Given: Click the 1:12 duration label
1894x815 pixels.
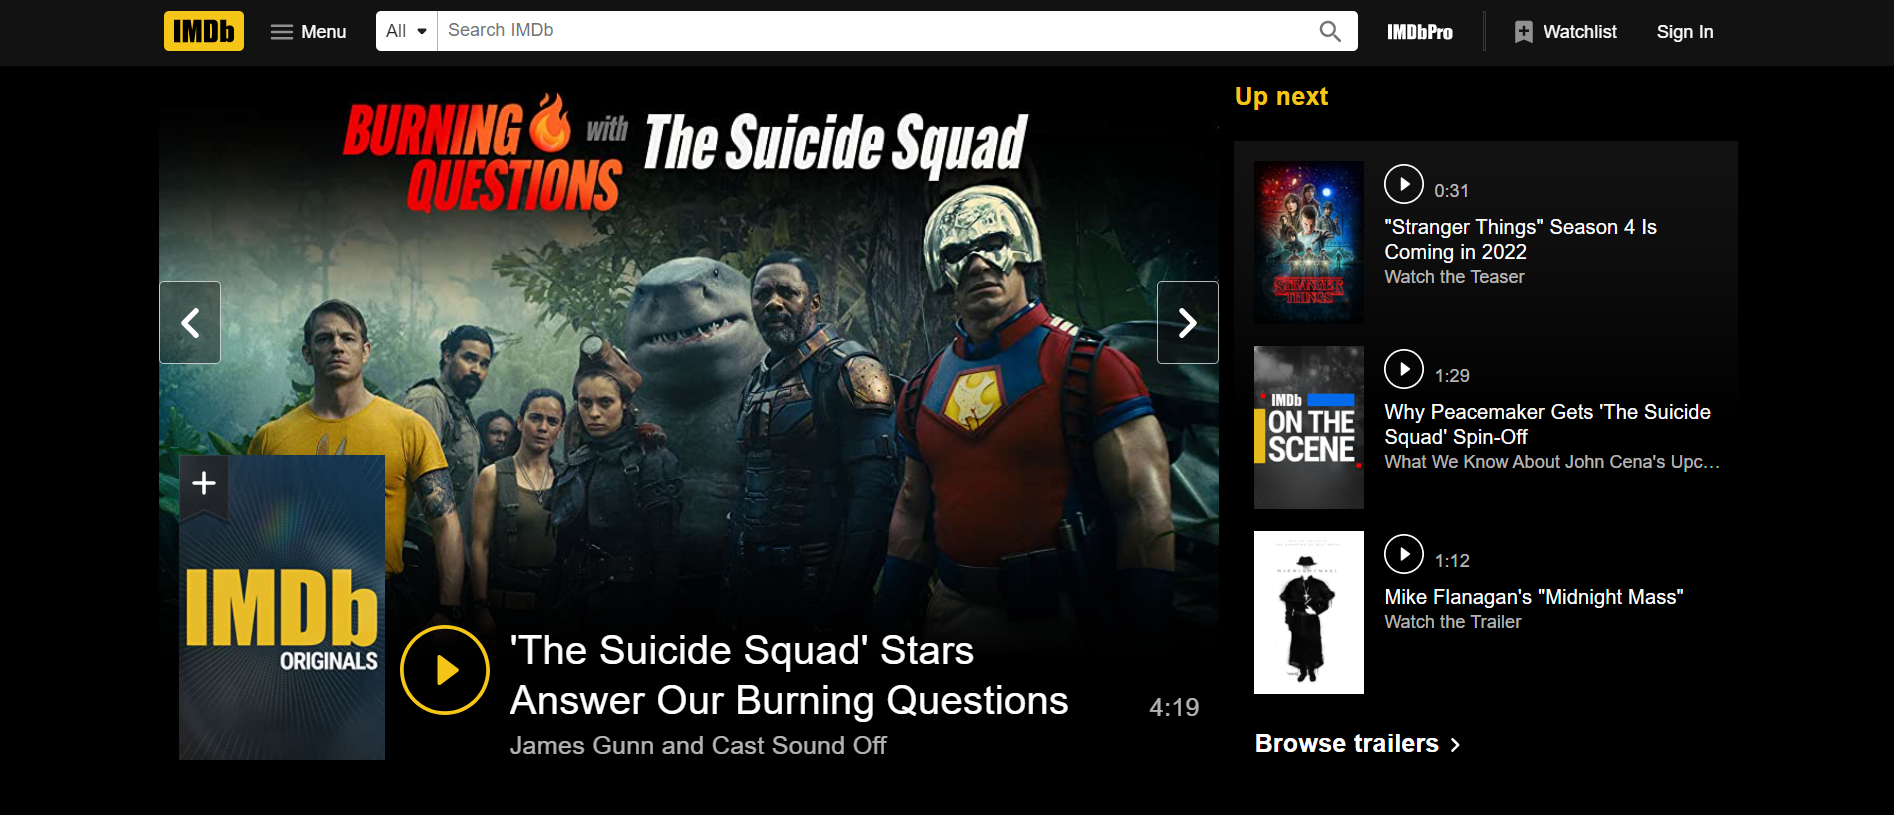Looking at the screenshot, I should pos(1452,561).
